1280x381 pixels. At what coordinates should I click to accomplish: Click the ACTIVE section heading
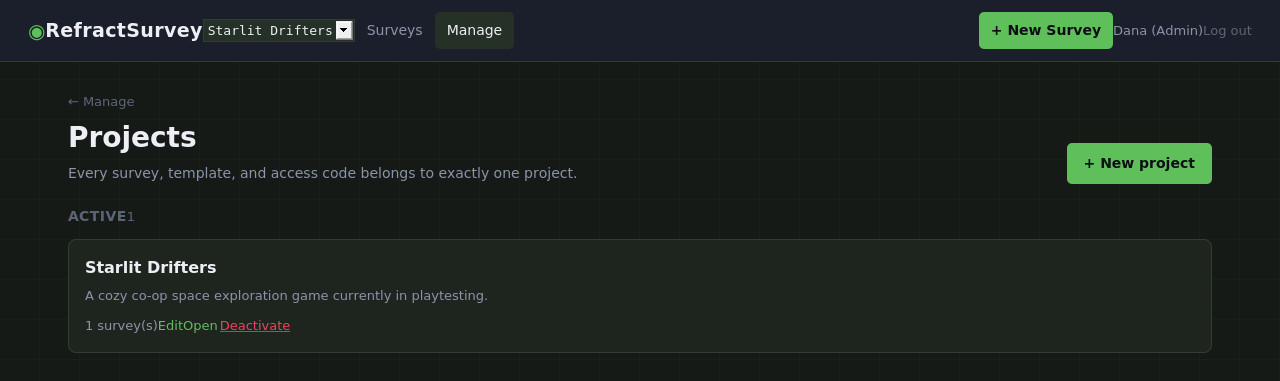(x=97, y=216)
